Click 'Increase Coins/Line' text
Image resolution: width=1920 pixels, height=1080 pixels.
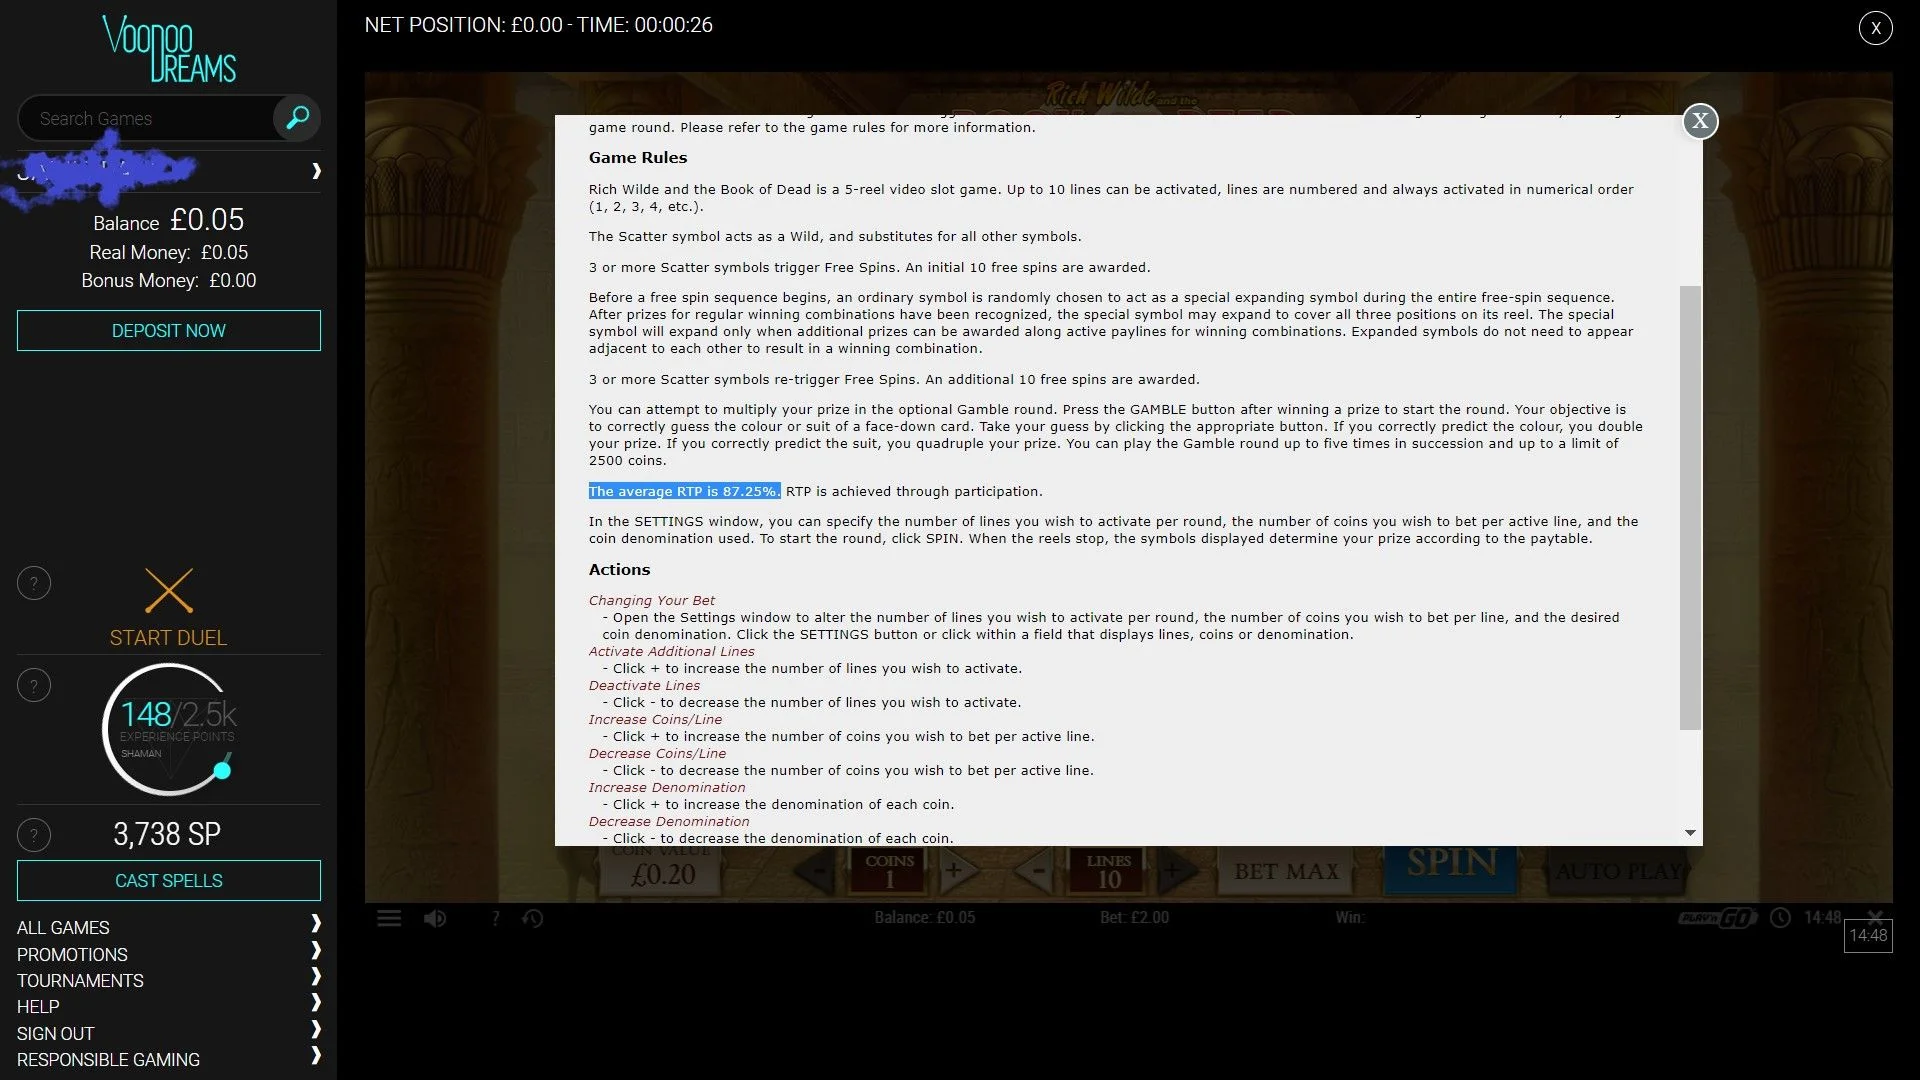[655, 720]
